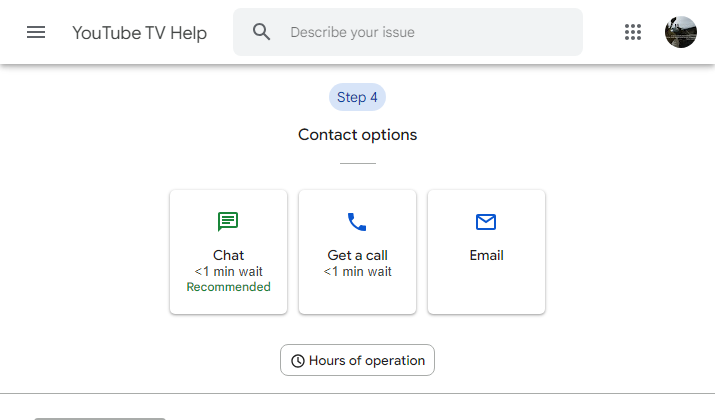Click the blue email envelope icon
Viewport: 715px width, 420px height.
(x=486, y=222)
